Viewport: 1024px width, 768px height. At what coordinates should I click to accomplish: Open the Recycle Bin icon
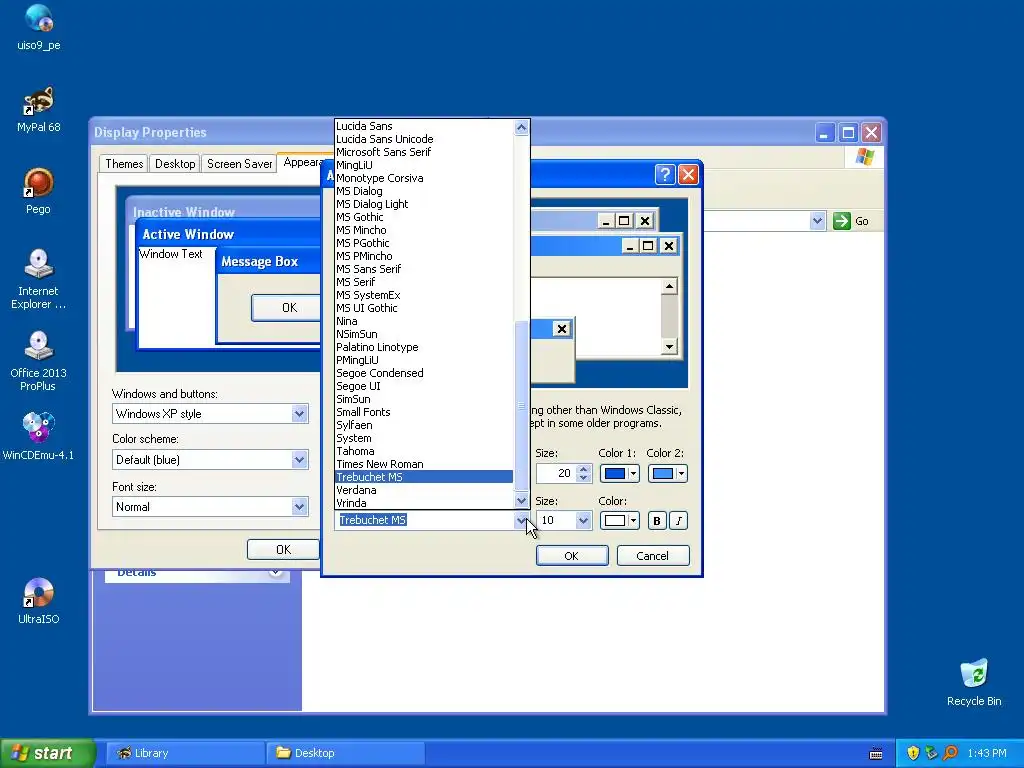974,682
